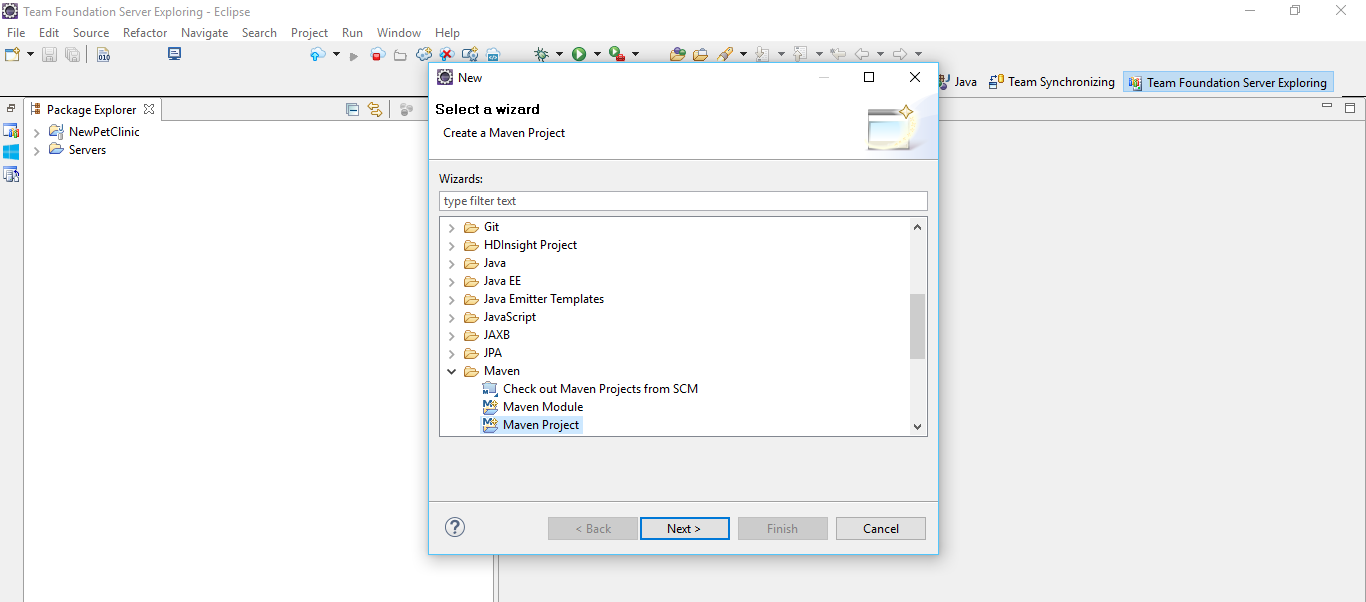Click the top icon in left sidebar
Screen dimensions: 1366x602
point(11,131)
